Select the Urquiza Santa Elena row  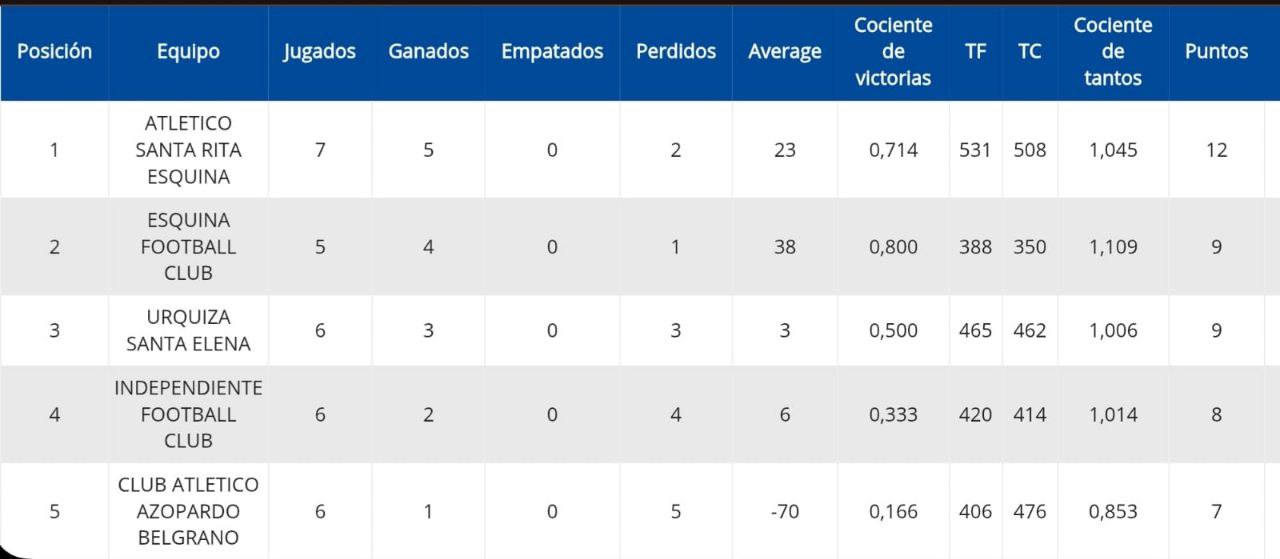tap(188, 330)
